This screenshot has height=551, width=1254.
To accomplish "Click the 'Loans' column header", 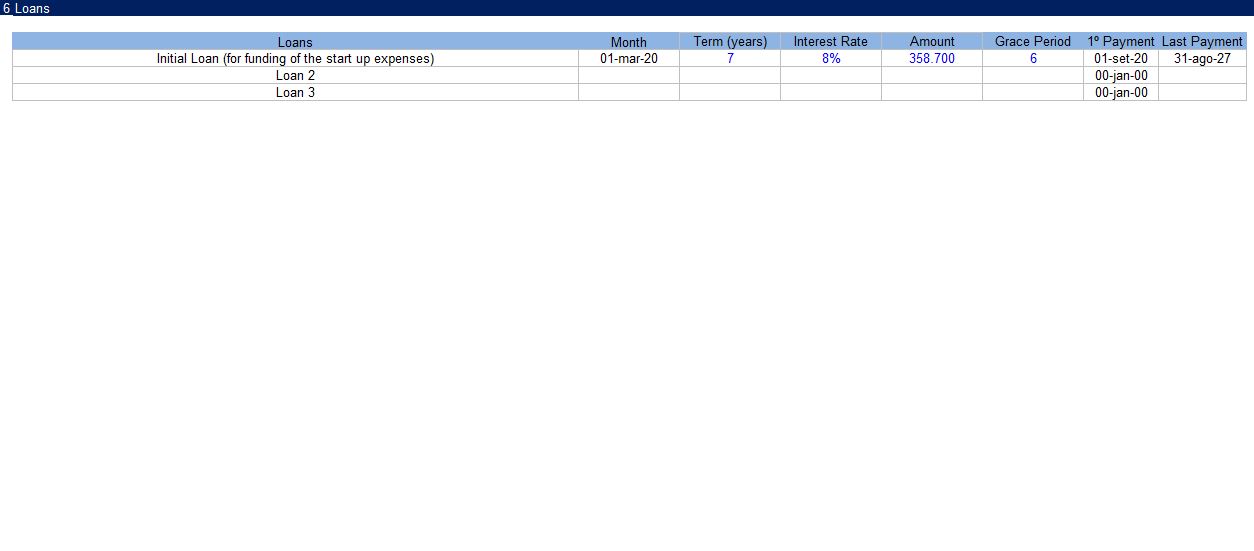I will [x=295, y=42].
